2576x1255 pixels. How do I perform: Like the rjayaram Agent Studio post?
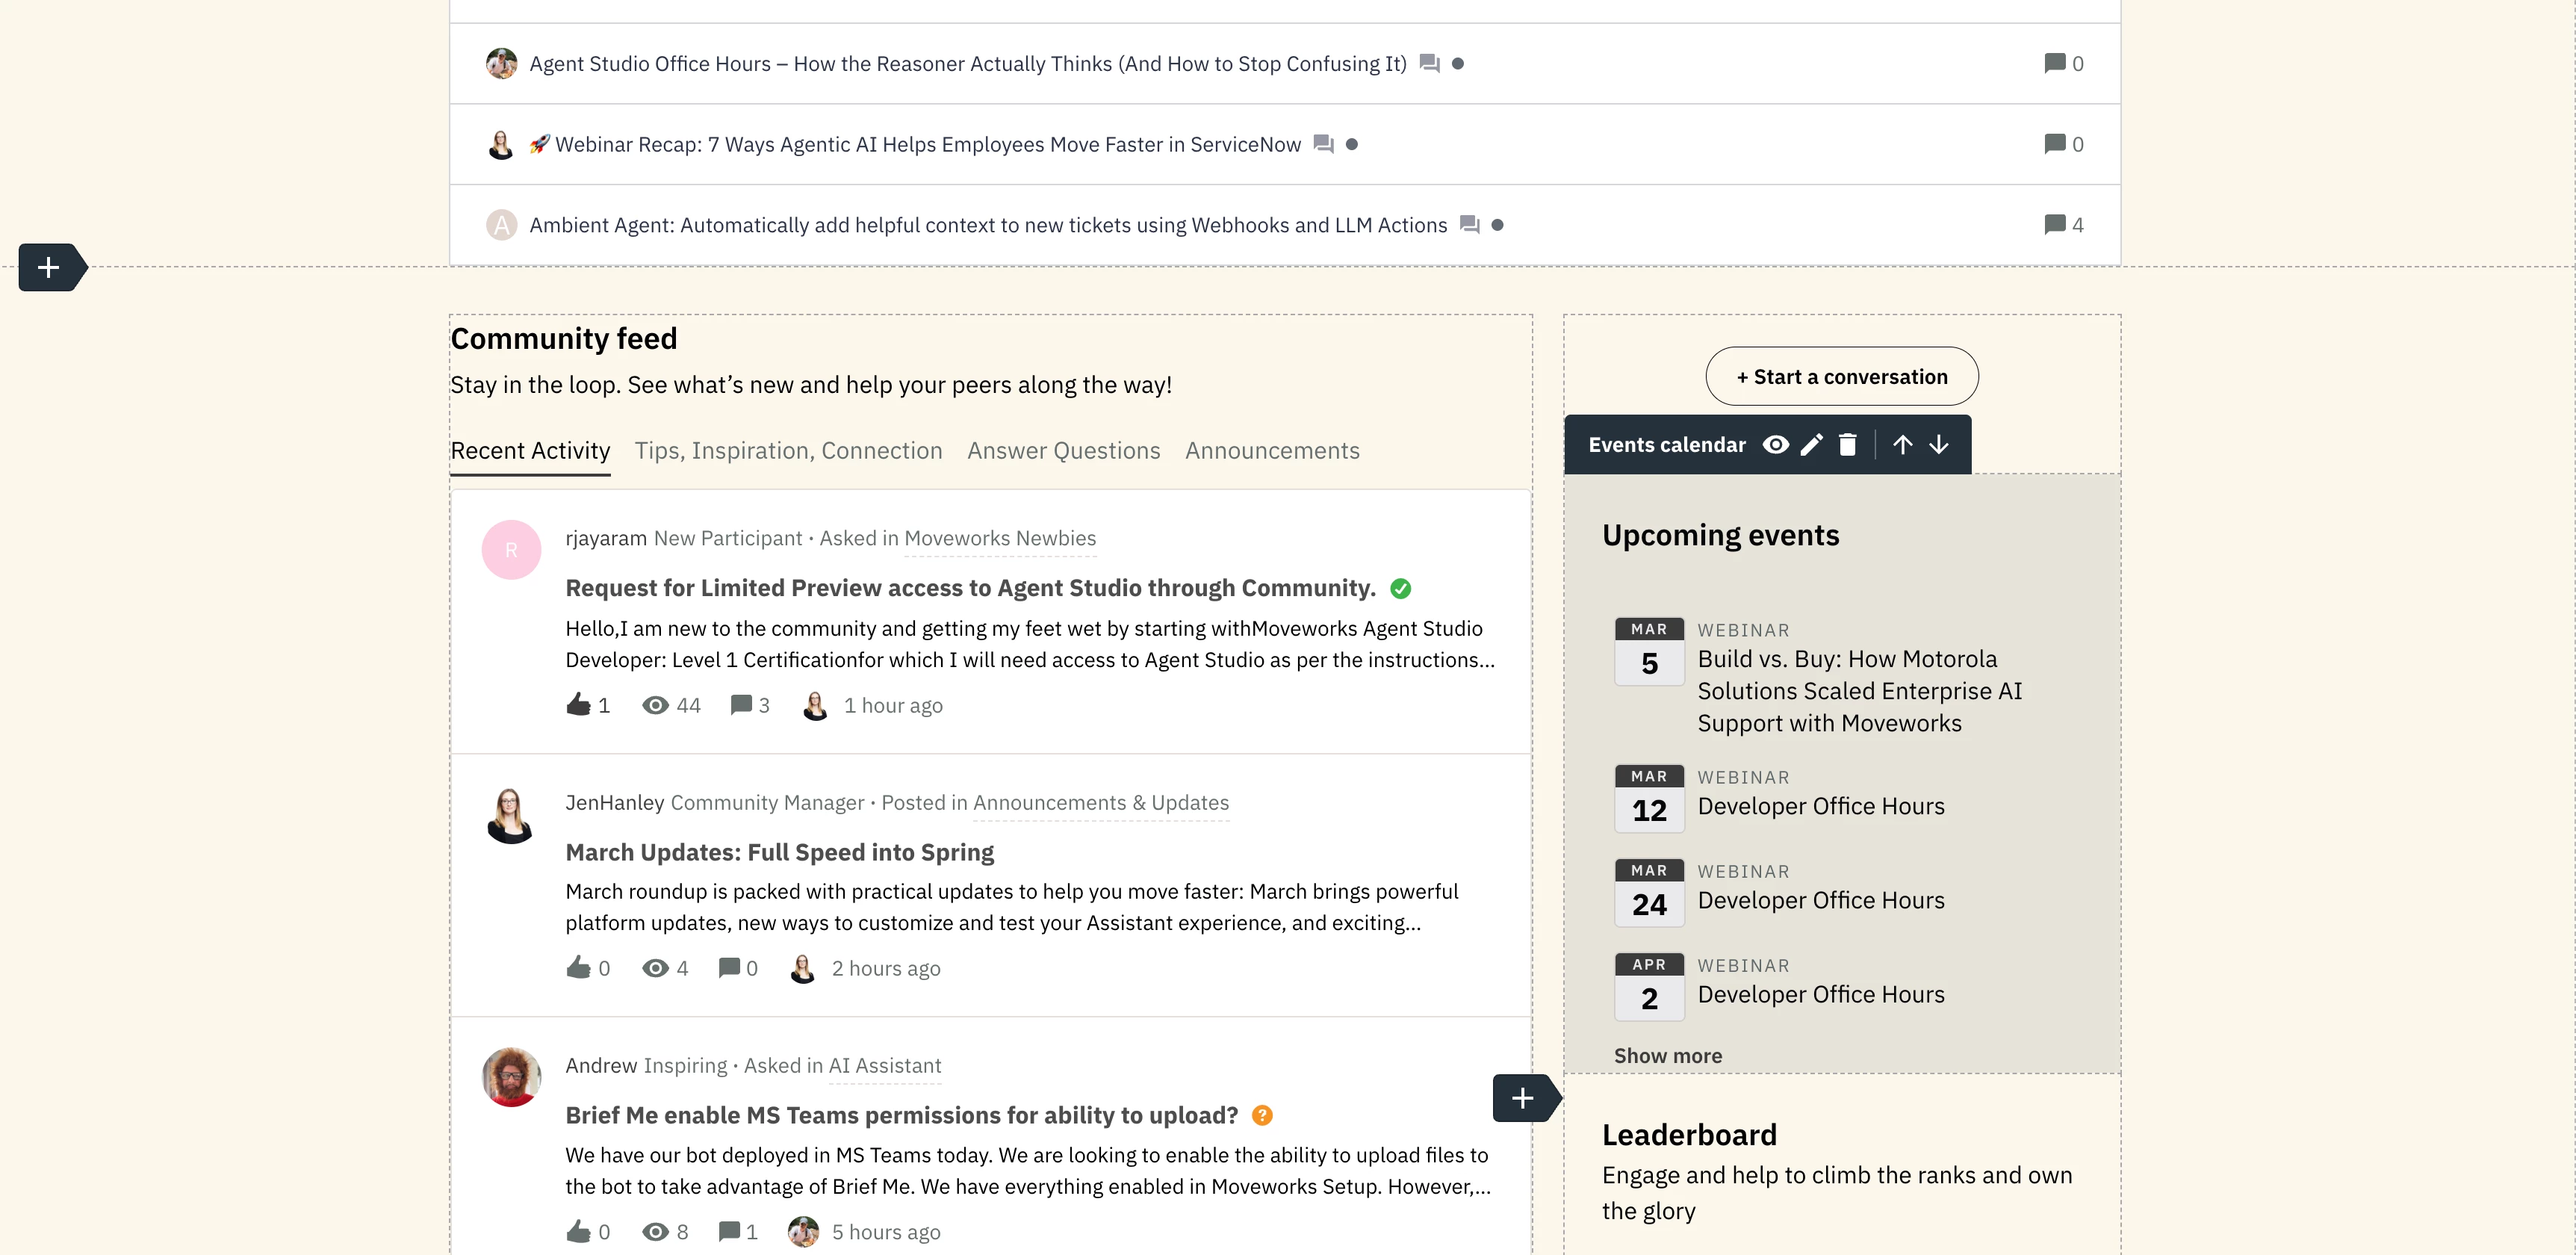click(x=578, y=705)
